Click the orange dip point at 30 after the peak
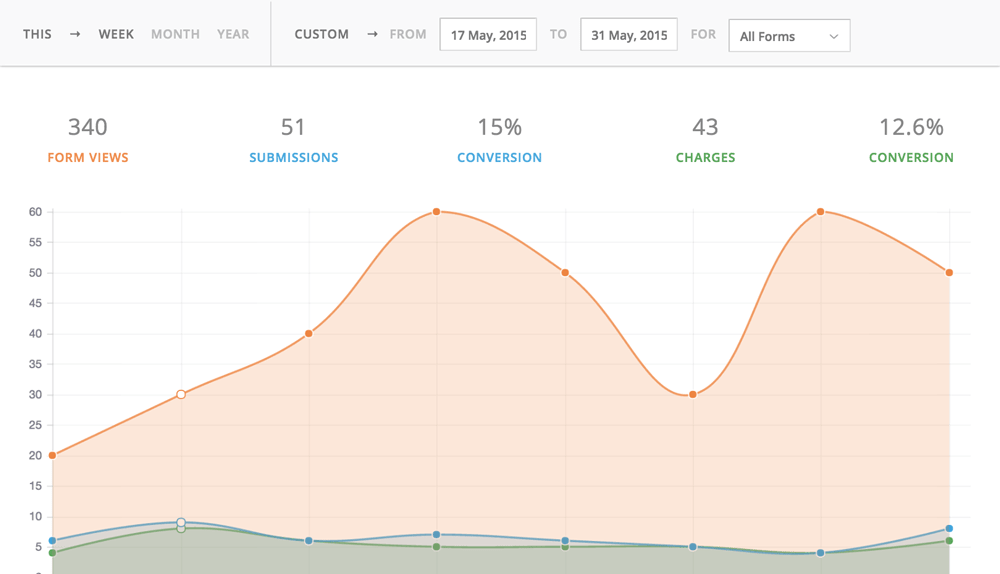This screenshot has height=574, width=1000. (x=692, y=394)
